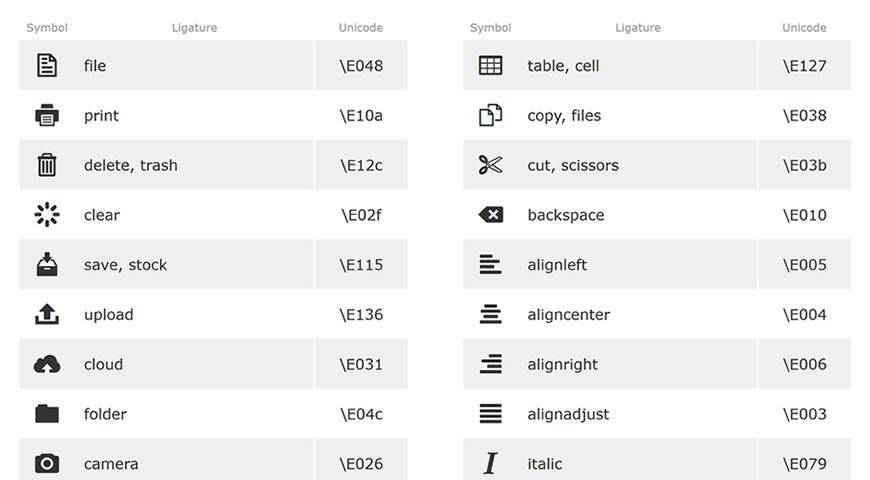Select the scissors cut icon
Image resolution: width=870 pixels, height=480 pixels.
(490, 165)
